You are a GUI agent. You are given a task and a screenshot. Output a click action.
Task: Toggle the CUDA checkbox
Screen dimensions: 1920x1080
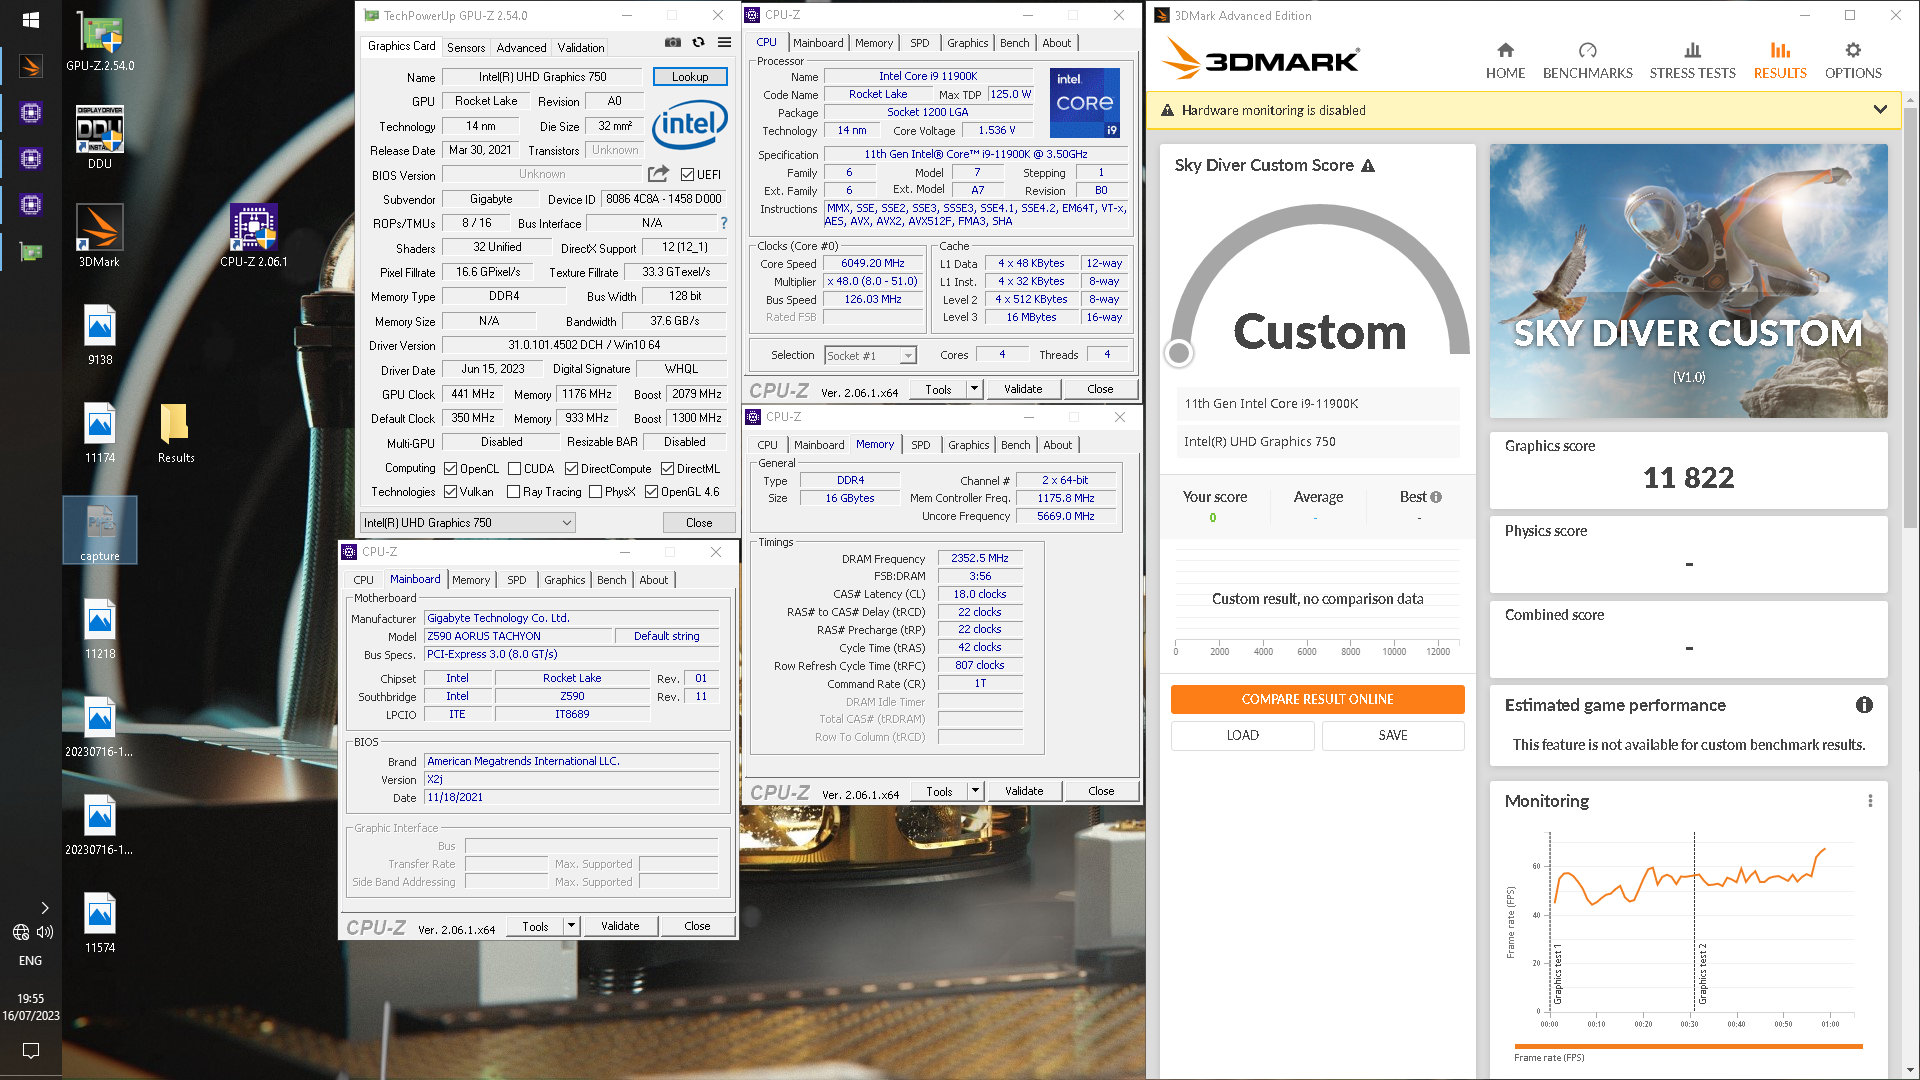pos(514,468)
